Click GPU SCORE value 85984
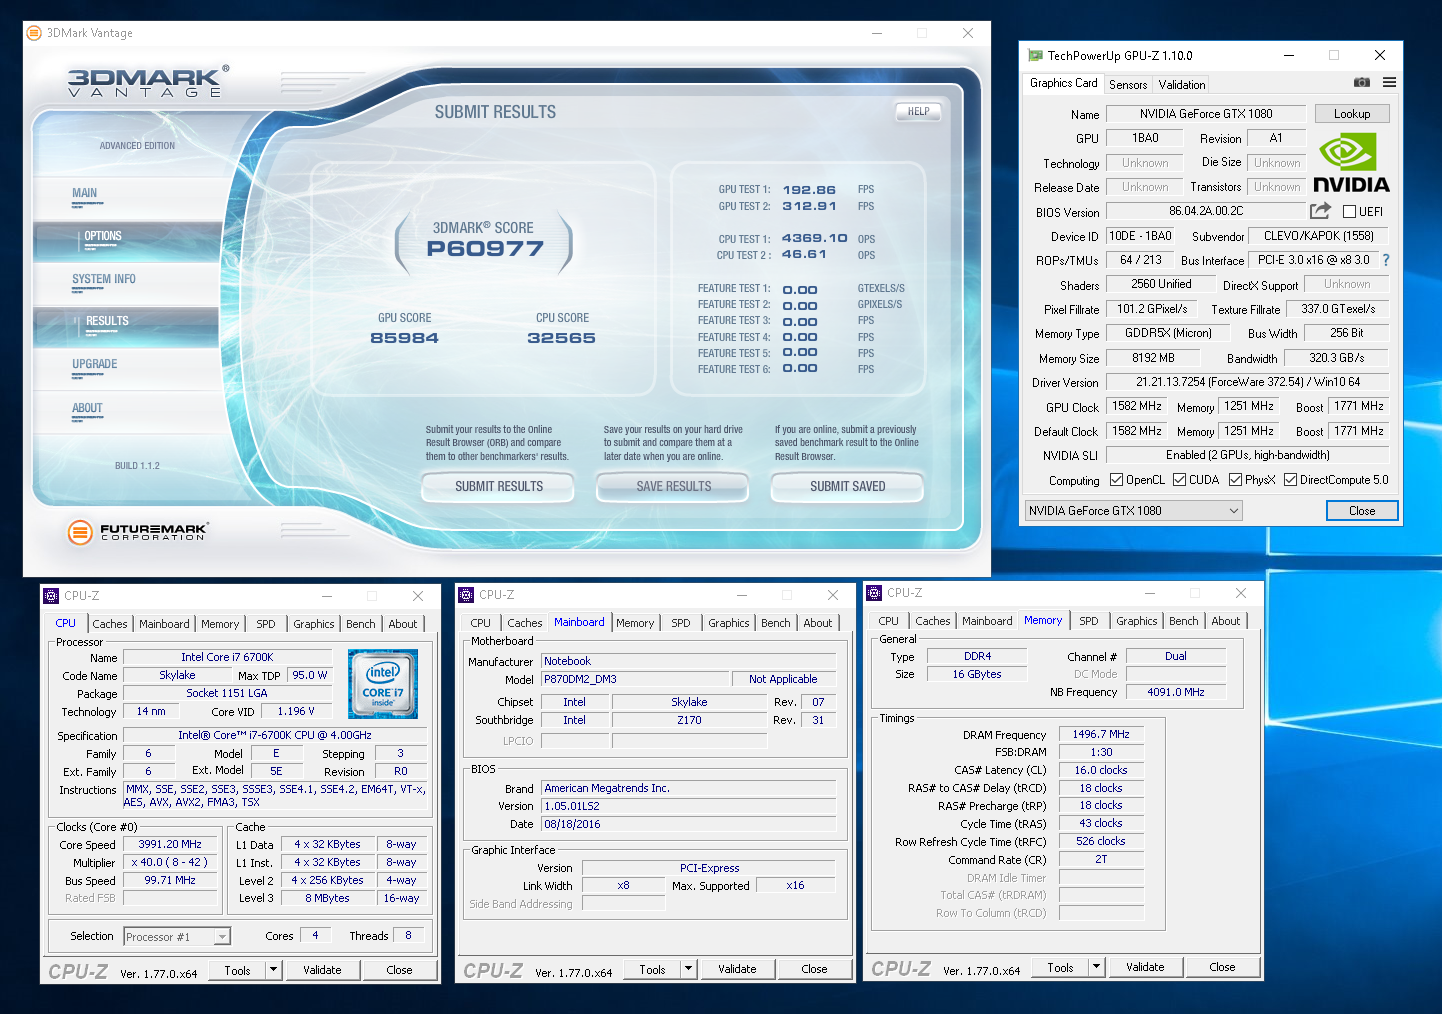The image size is (1442, 1014). (x=404, y=338)
